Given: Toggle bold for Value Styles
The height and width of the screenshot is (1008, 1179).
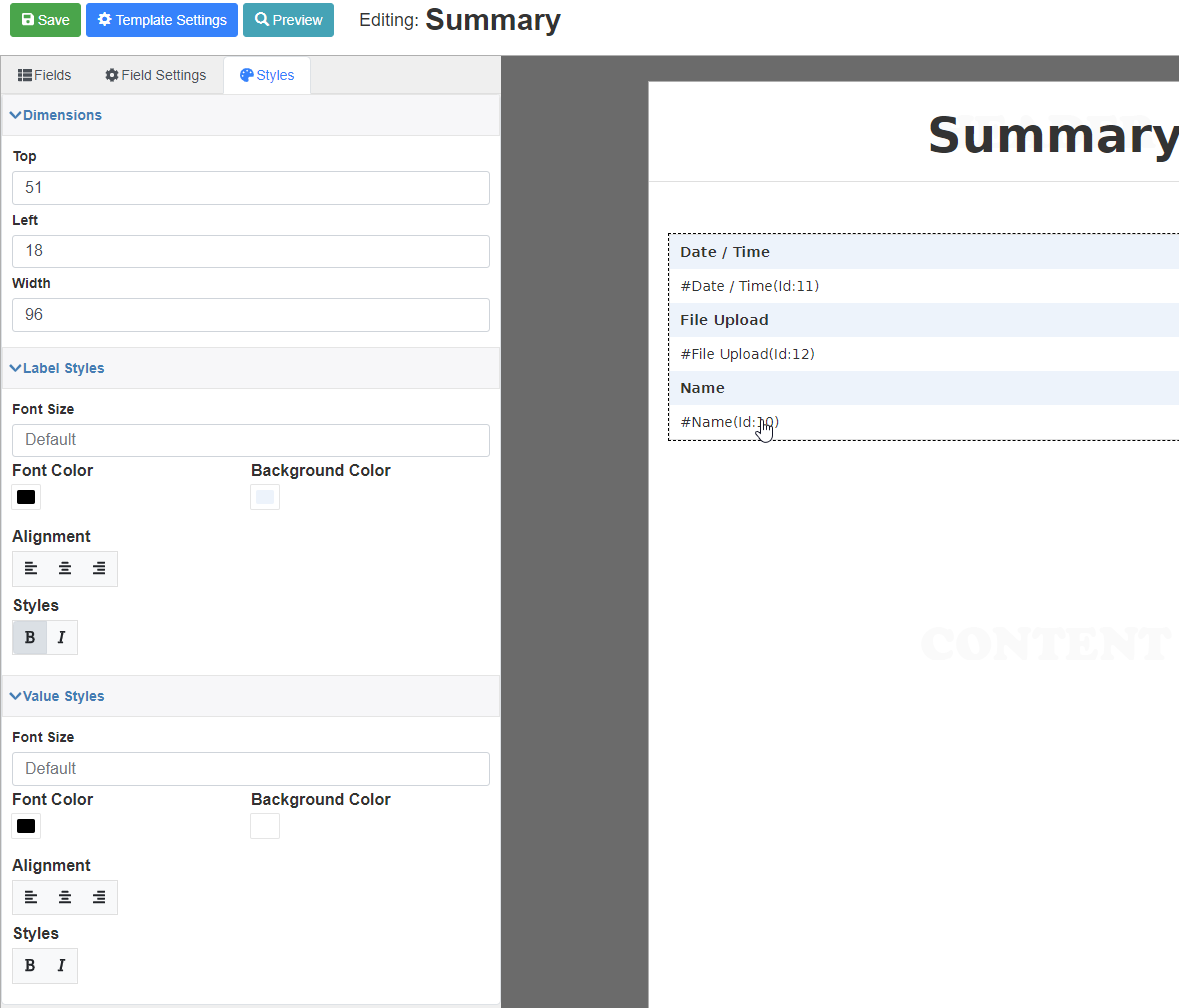Looking at the screenshot, I should click(x=30, y=966).
